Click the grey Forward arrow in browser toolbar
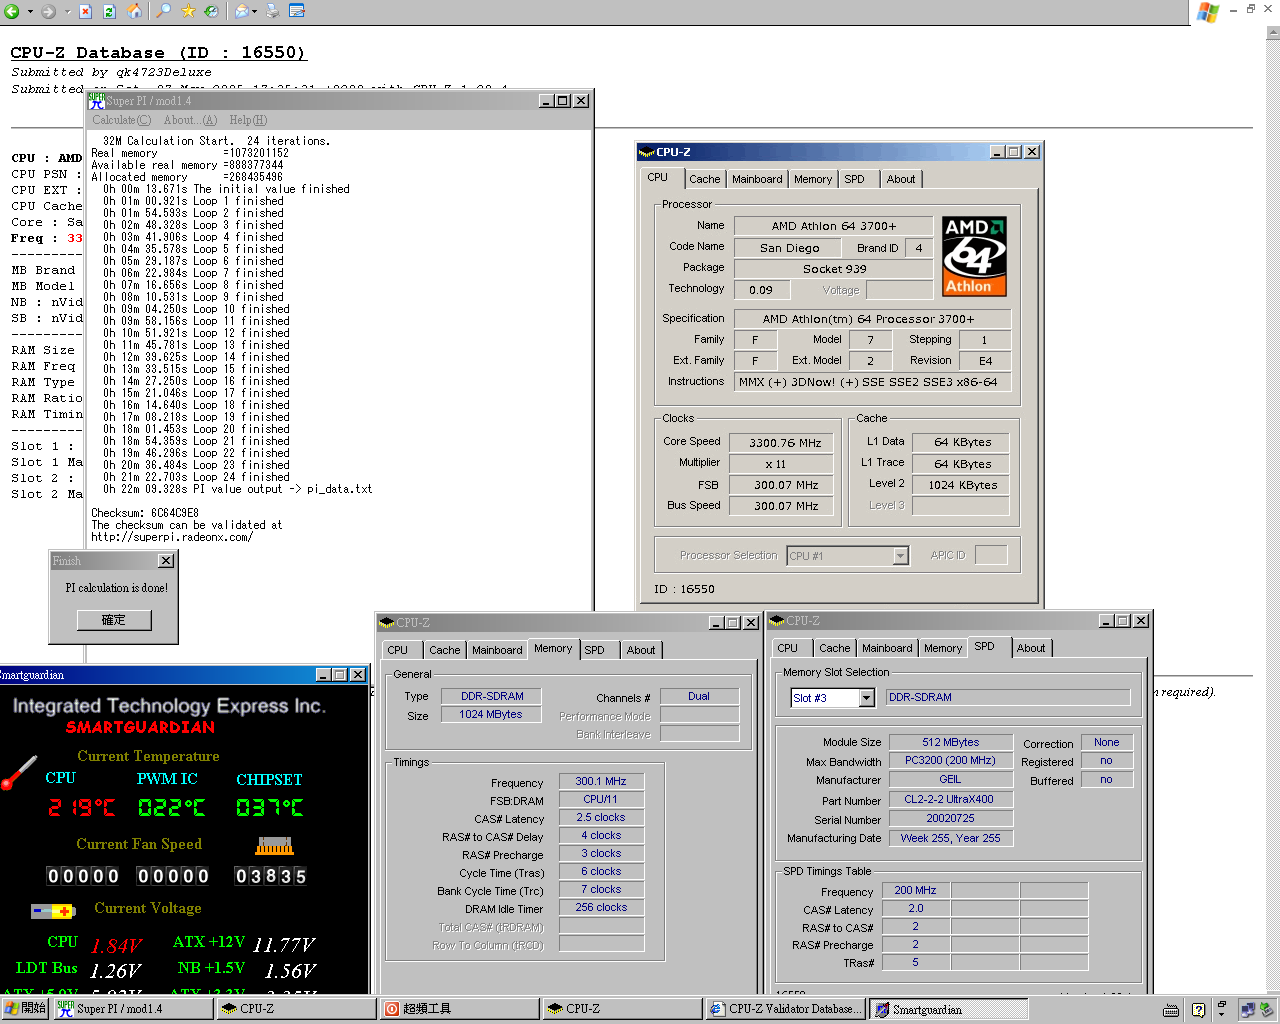1280x1024 pixels. click(x=48, y=11)
